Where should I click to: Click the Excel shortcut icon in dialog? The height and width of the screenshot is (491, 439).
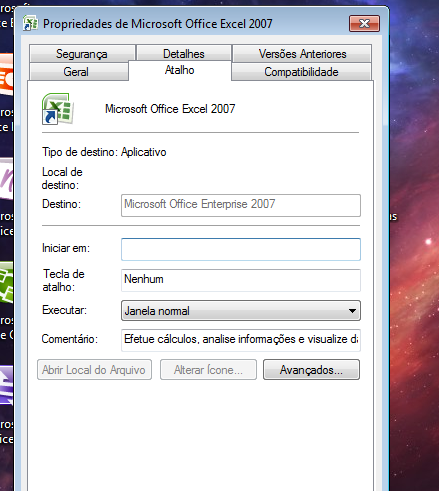coord(57,109)
